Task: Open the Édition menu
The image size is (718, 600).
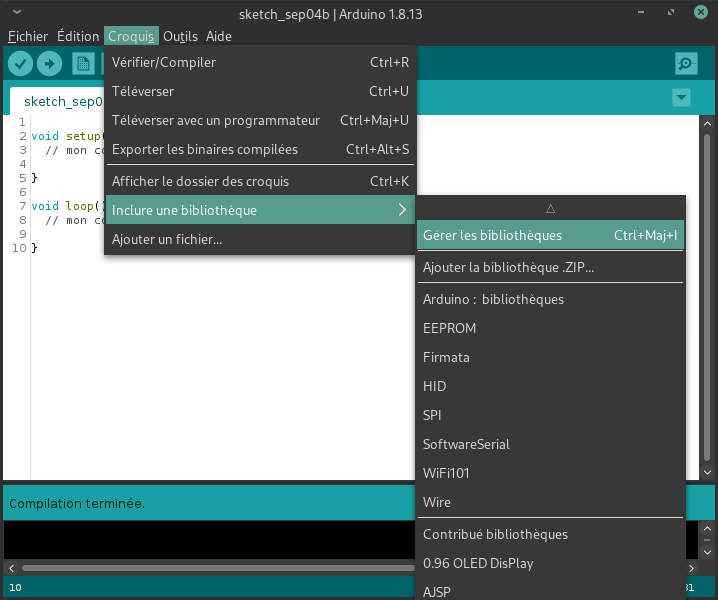Action: 78,36
